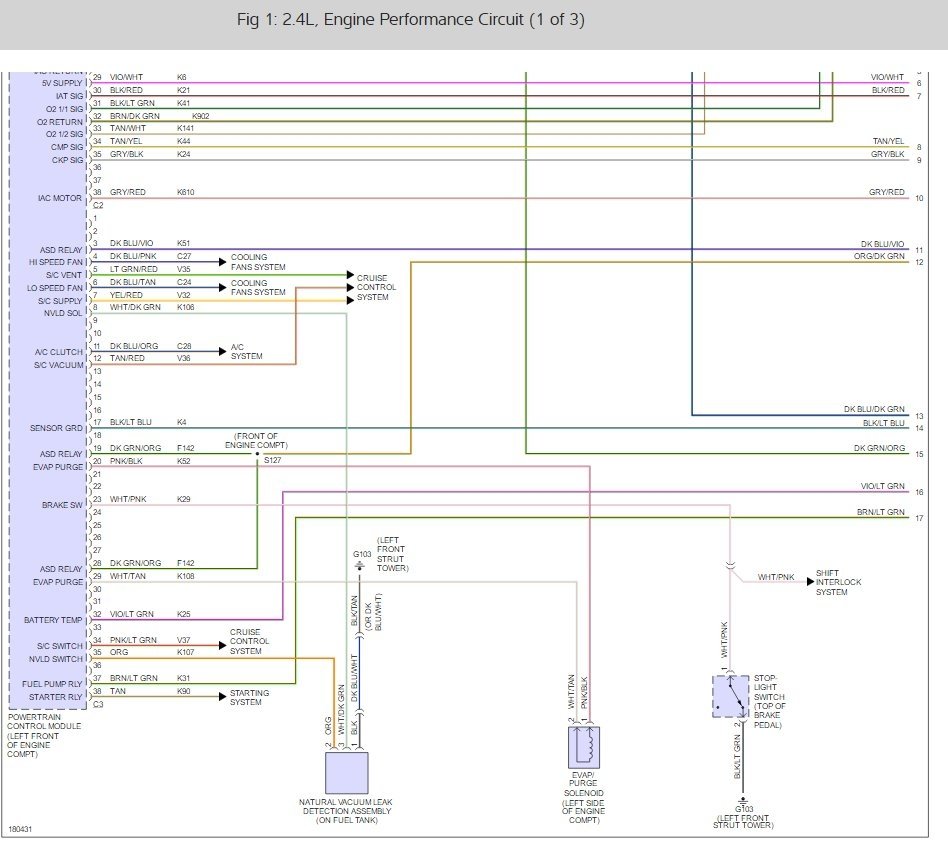
Task: Click the S/C VENT pin label
Action: click(63, 274)
